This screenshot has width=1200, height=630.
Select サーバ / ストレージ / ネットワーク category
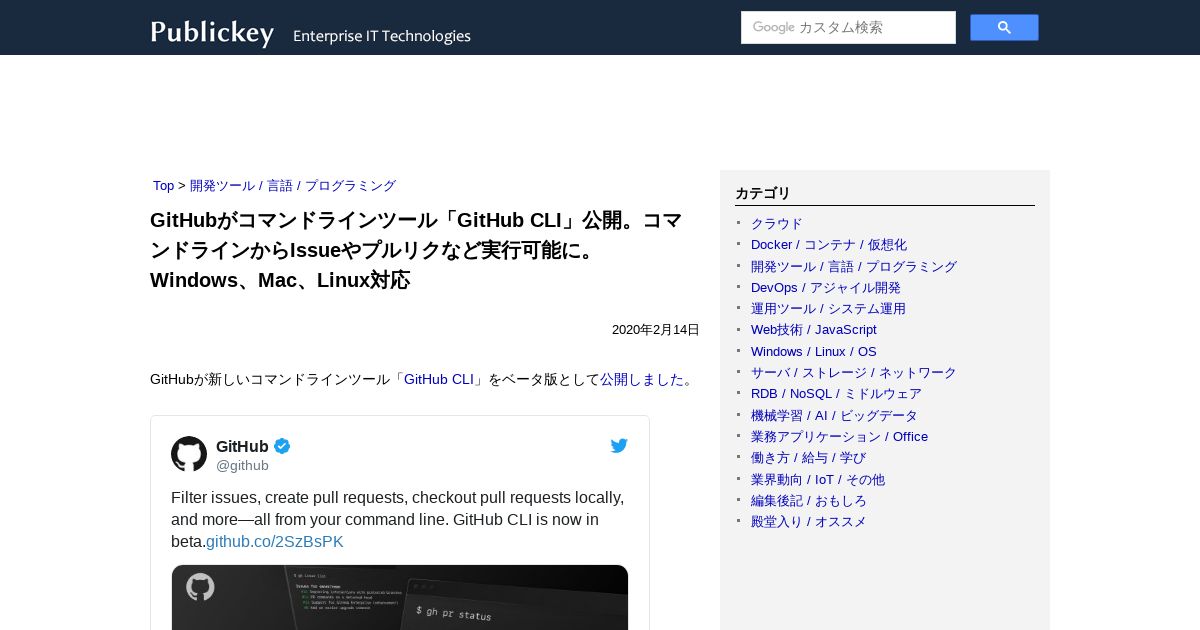tap(854, 373)
